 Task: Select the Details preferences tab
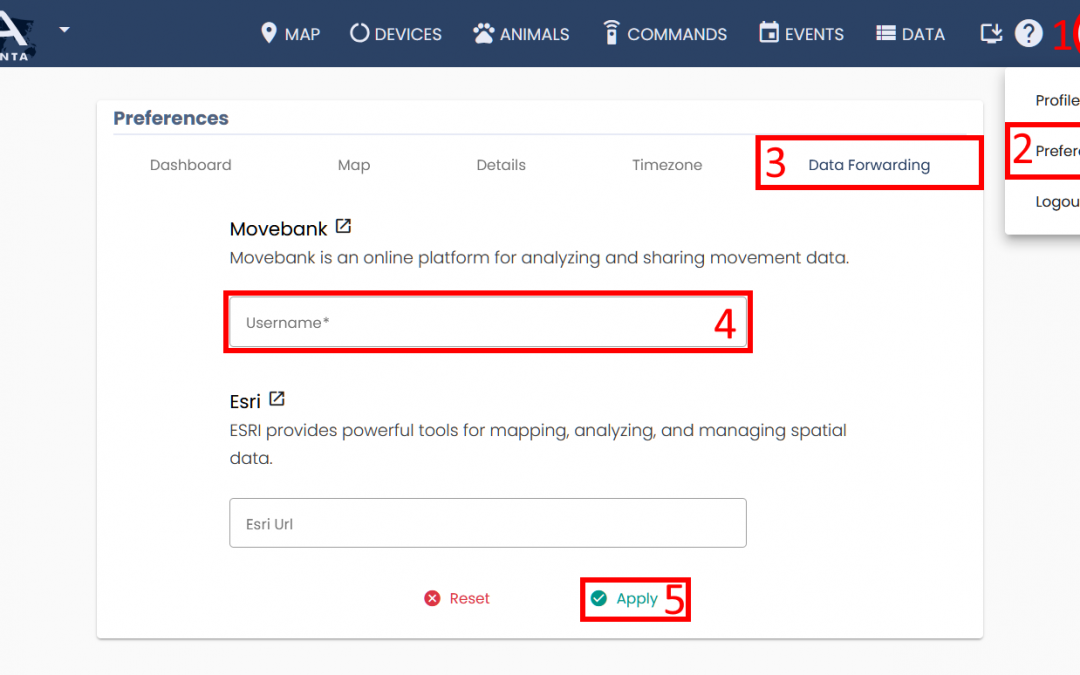[501, 165]
